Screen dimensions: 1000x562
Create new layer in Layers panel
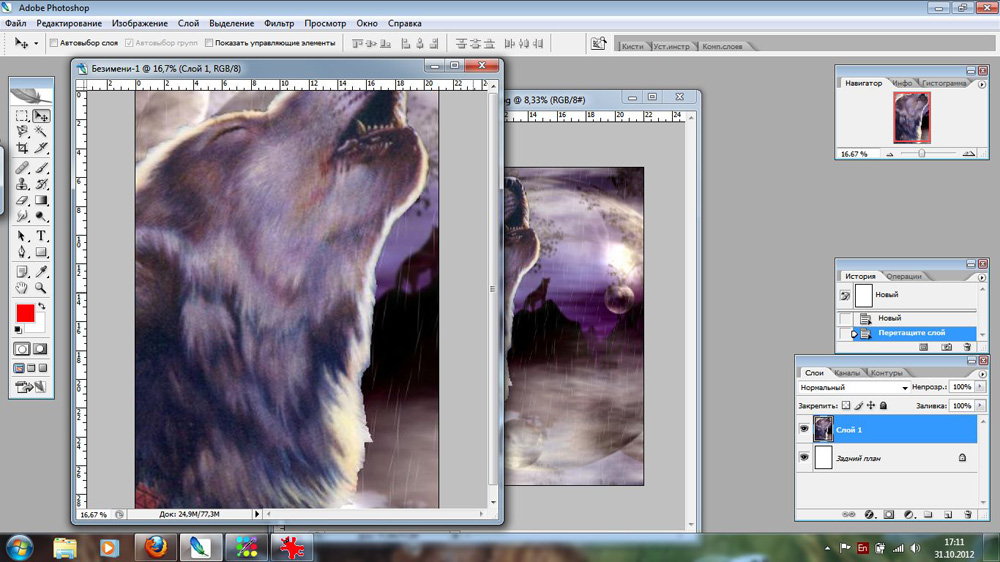pyautogui.click(x=948, y=514)
